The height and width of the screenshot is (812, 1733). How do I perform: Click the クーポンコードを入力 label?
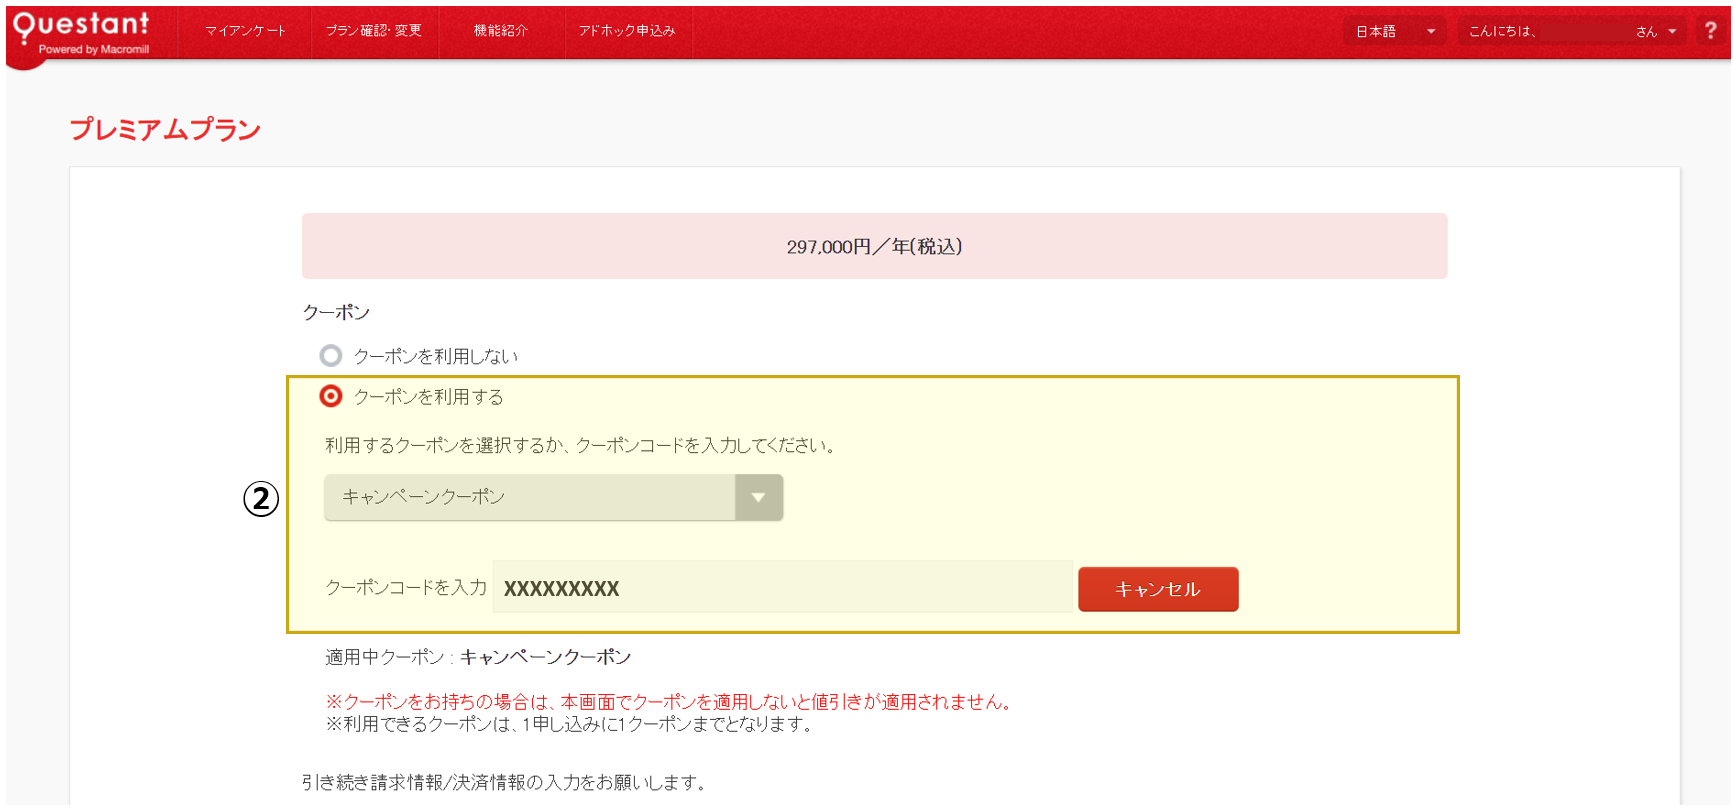406,588
